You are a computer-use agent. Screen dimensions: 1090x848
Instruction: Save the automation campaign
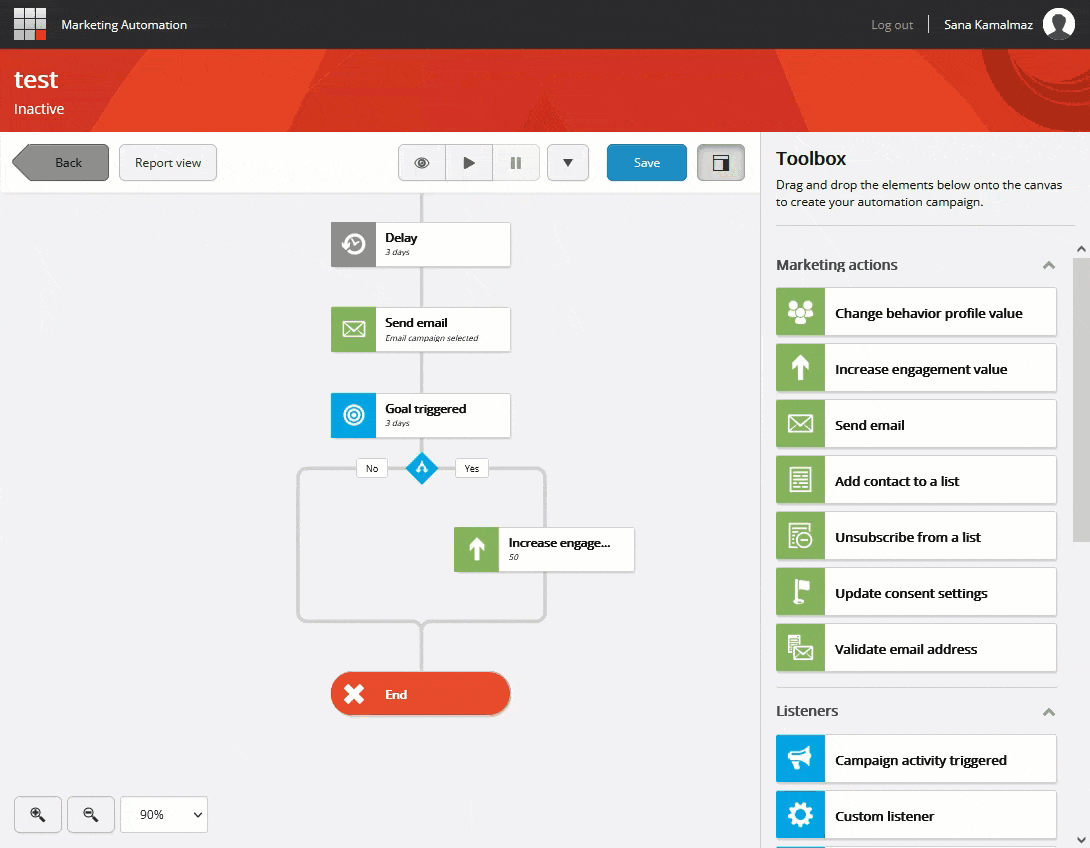click(646, 163)
